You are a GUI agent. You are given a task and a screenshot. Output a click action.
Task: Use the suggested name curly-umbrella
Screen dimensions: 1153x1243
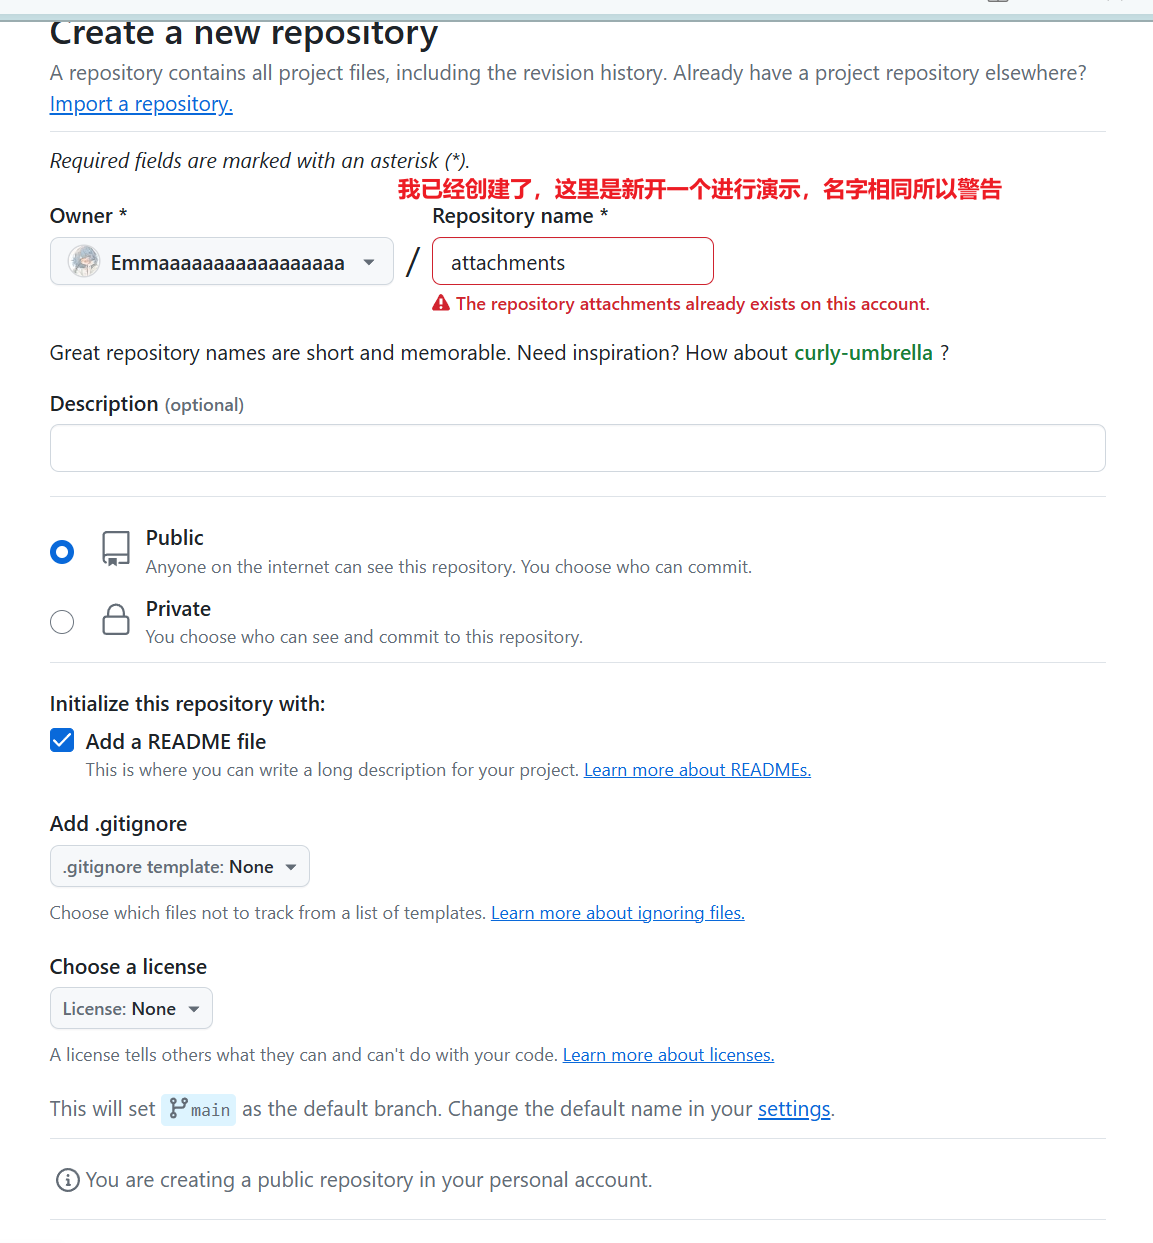coord(863,353)
